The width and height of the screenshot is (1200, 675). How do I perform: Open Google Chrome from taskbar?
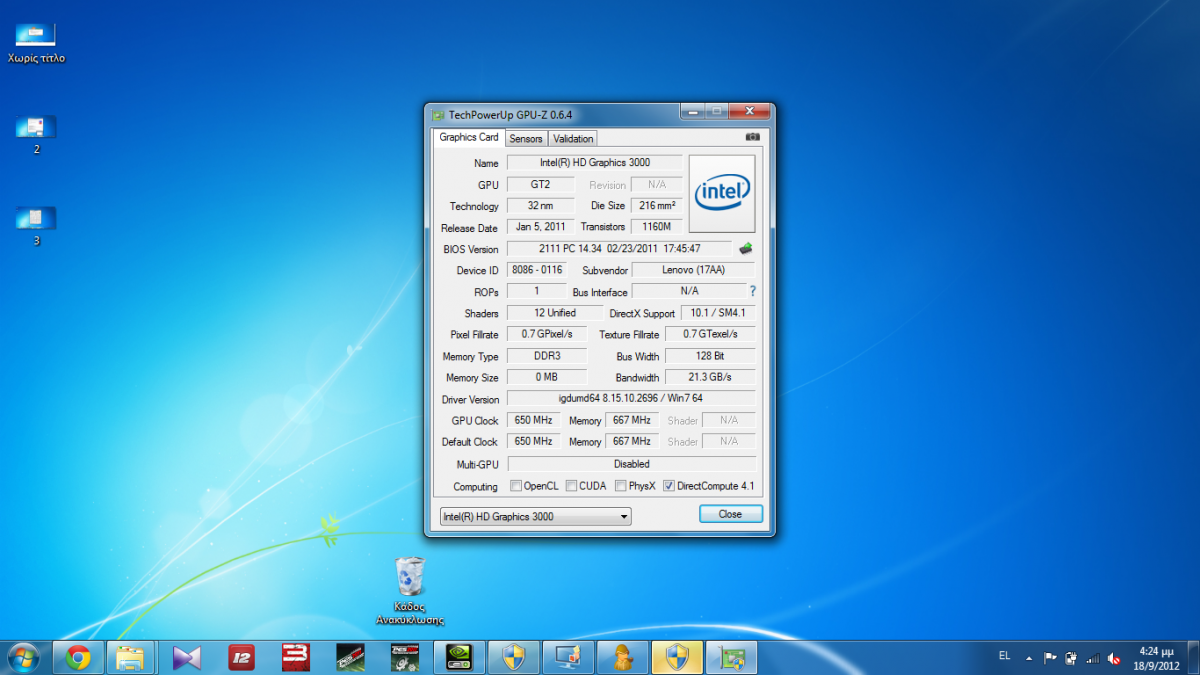(x=78, y=657)
